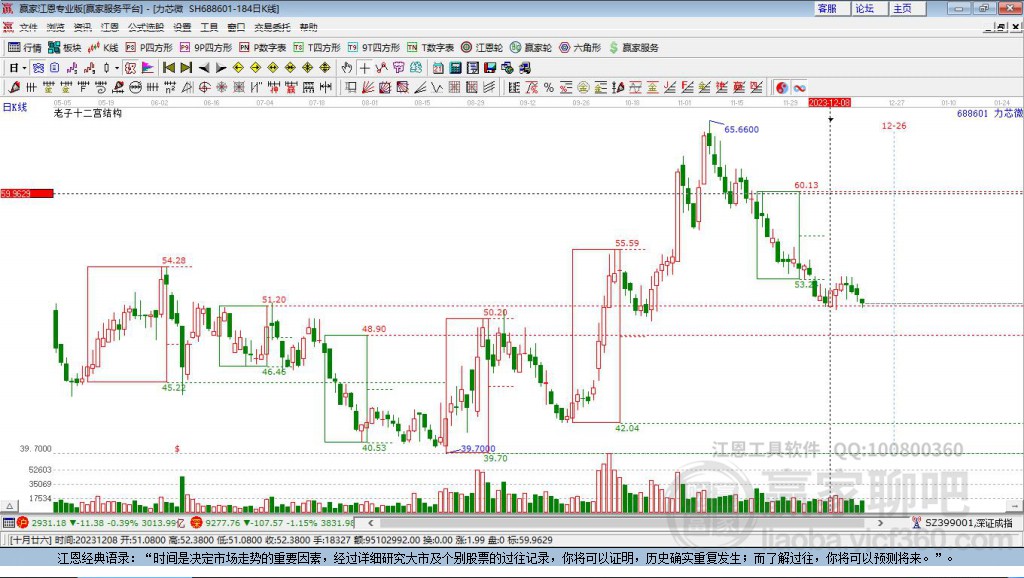Open the K线 chart view
1024x578 pixels.
point(104,47)
